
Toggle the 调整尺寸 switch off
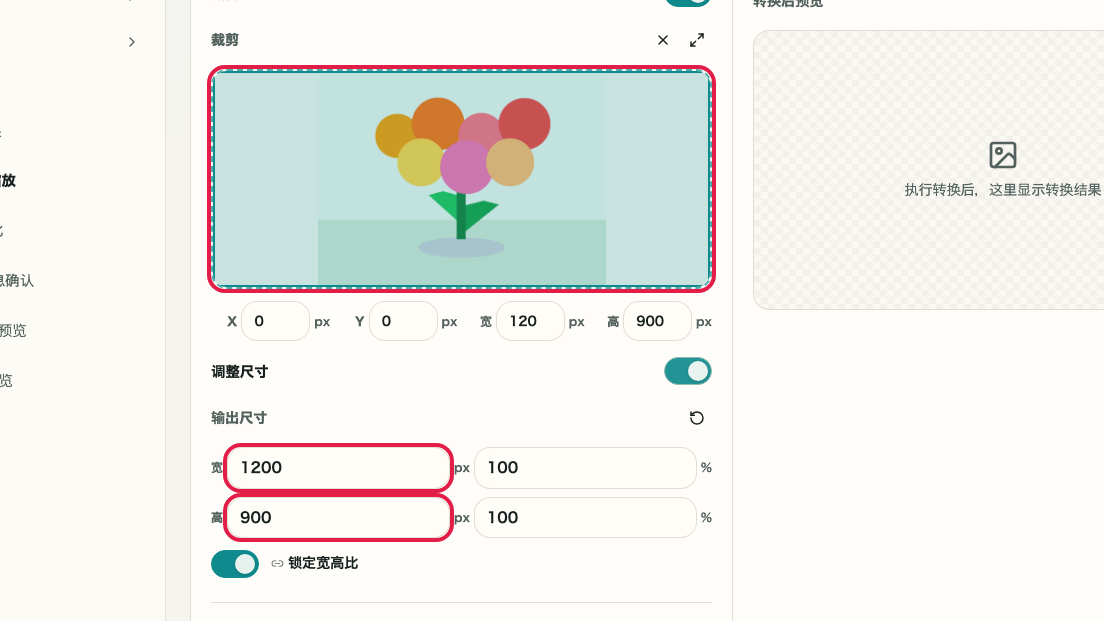[687, 371]
